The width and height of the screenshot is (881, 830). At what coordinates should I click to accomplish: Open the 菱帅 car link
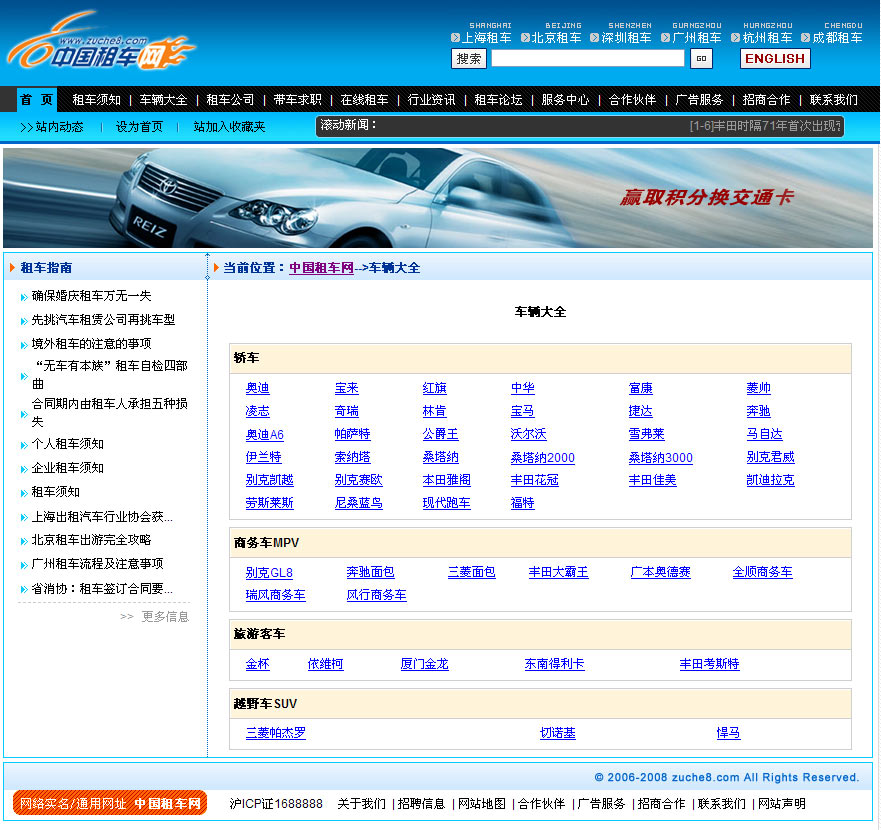[x=759, y=388]
